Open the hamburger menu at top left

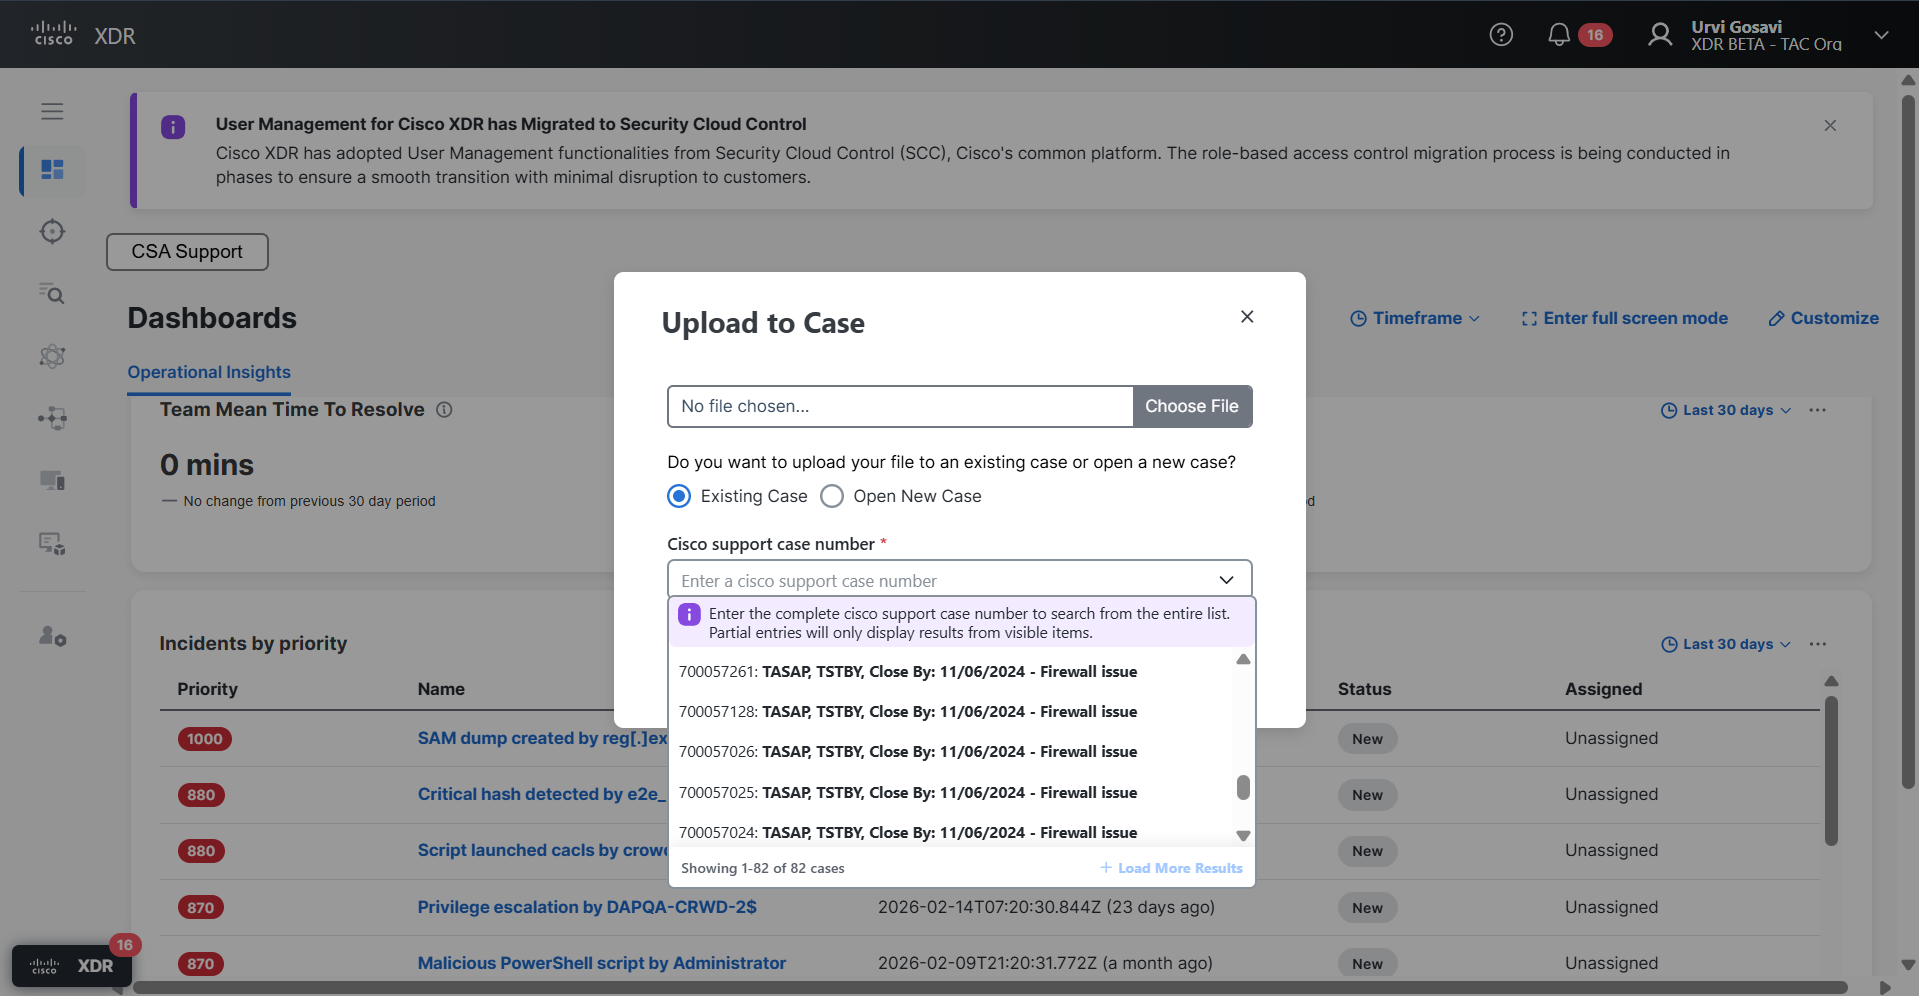pyautogui.click(x=52, y=111)
